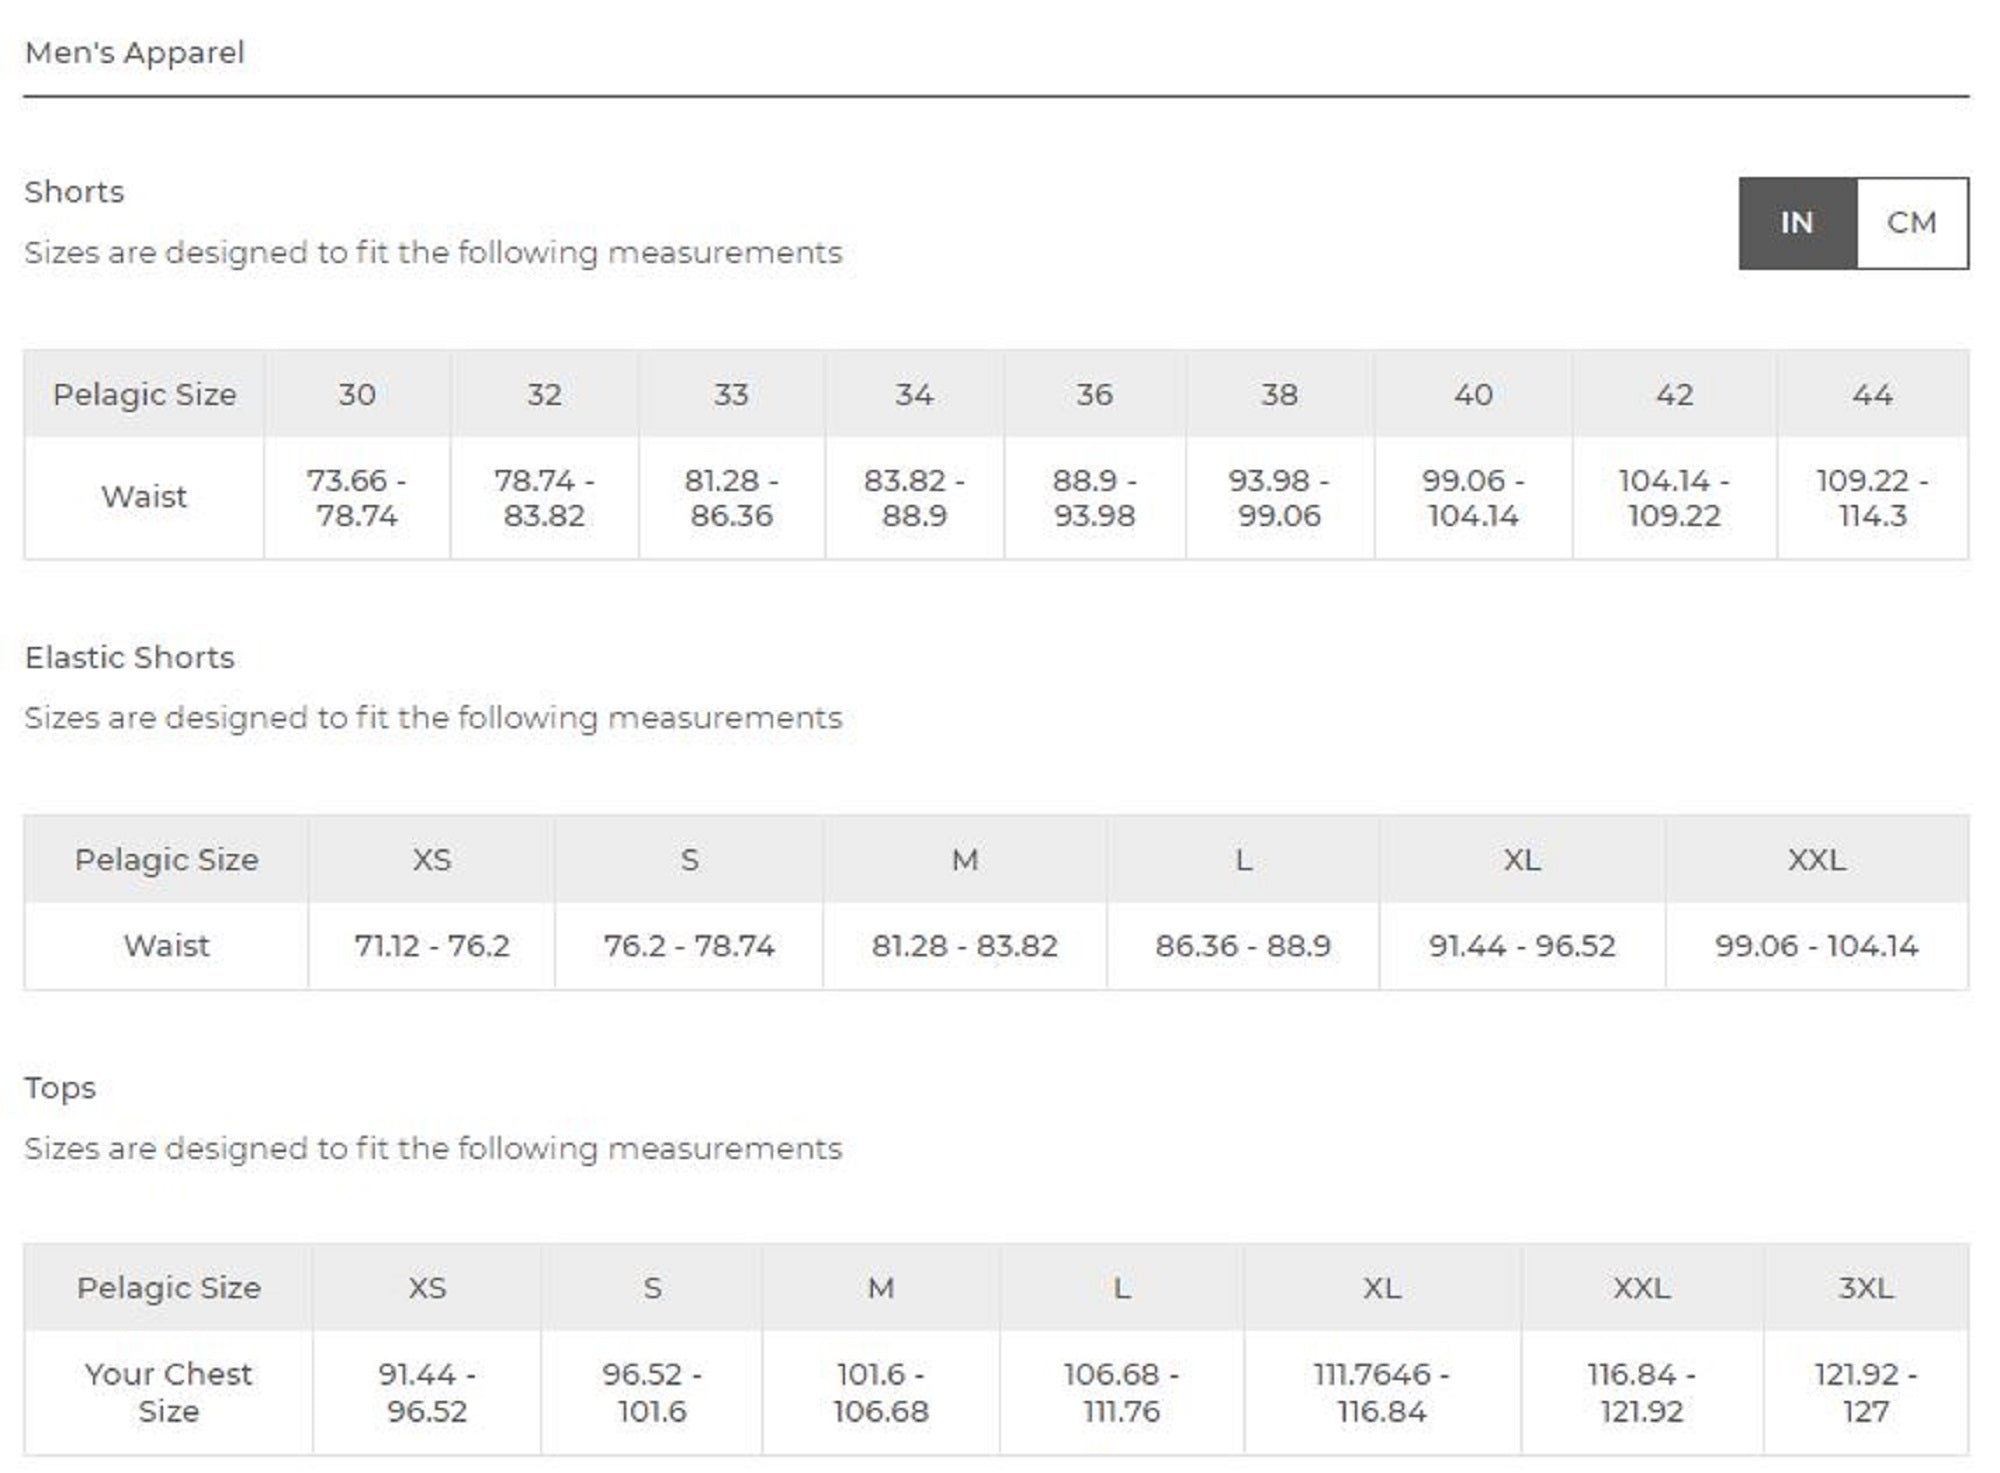
Task: Select XXL header in Elastic Shorts table
Action: point(1816,860)
